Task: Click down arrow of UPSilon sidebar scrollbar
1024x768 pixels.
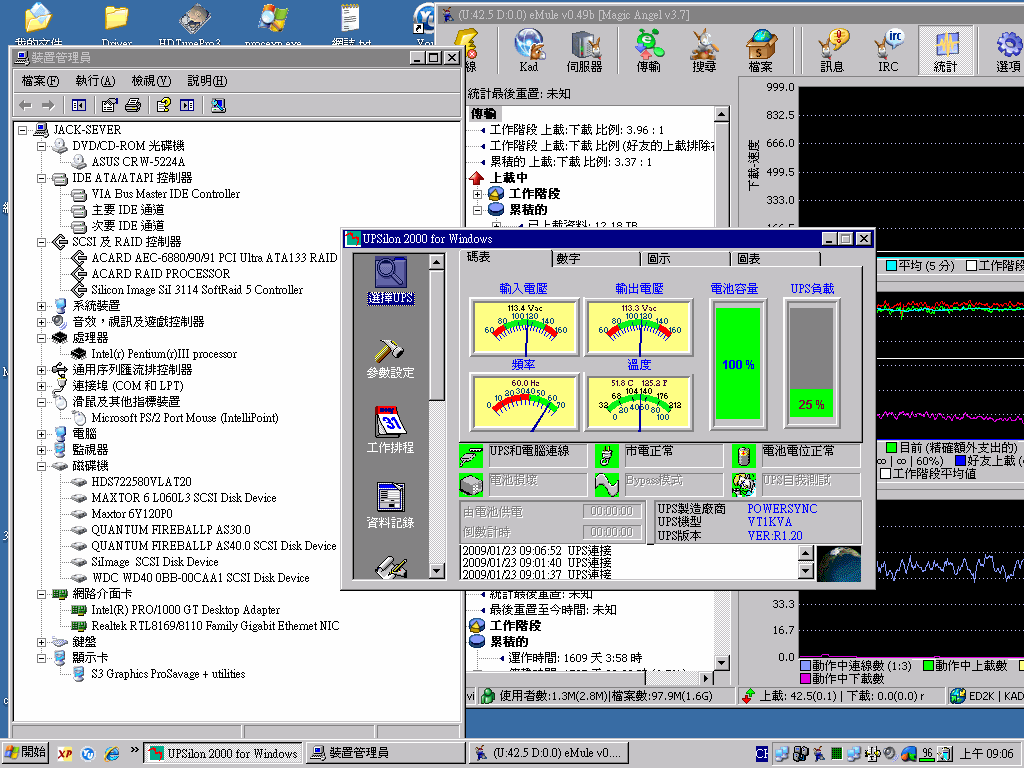Action: [437, 570]
